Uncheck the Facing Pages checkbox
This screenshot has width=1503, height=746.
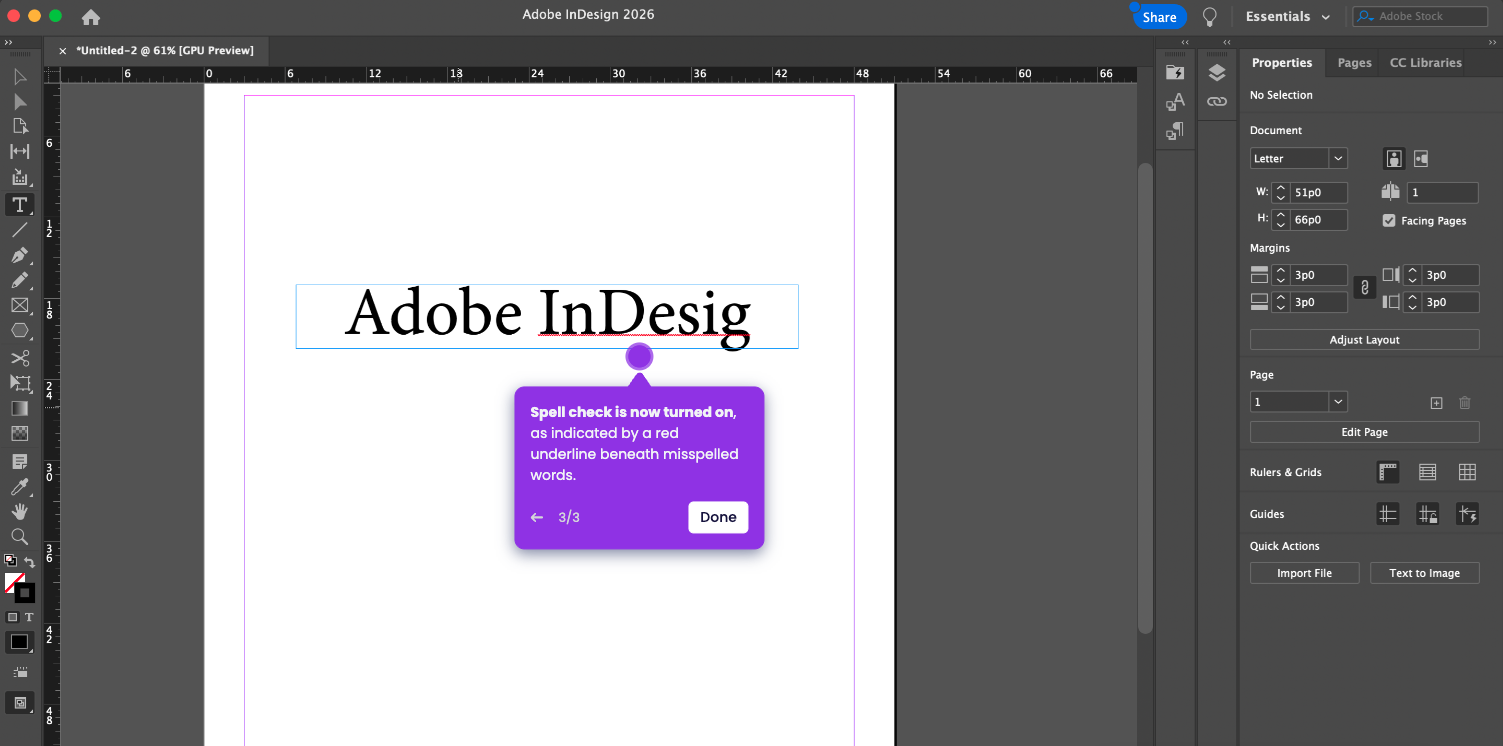(1389, 220)
